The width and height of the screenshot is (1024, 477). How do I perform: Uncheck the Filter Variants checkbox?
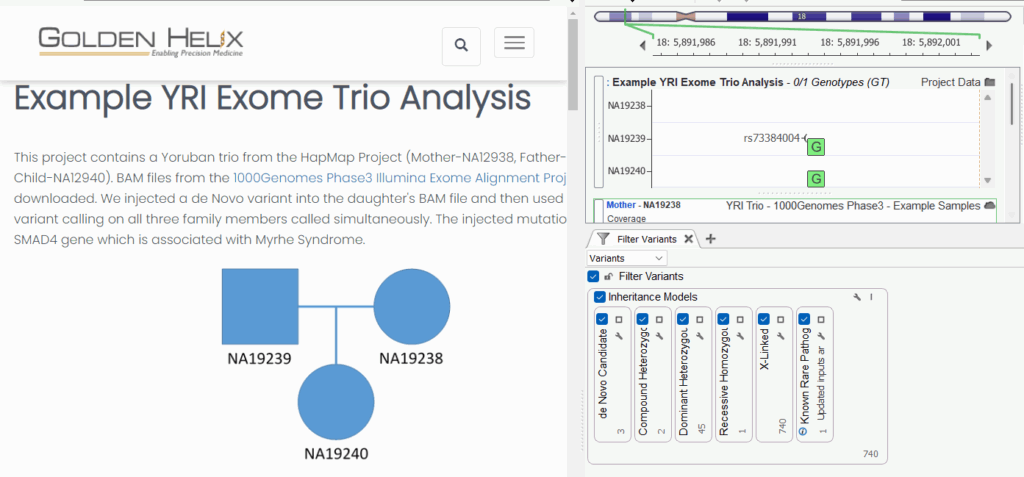pos(594,277)
